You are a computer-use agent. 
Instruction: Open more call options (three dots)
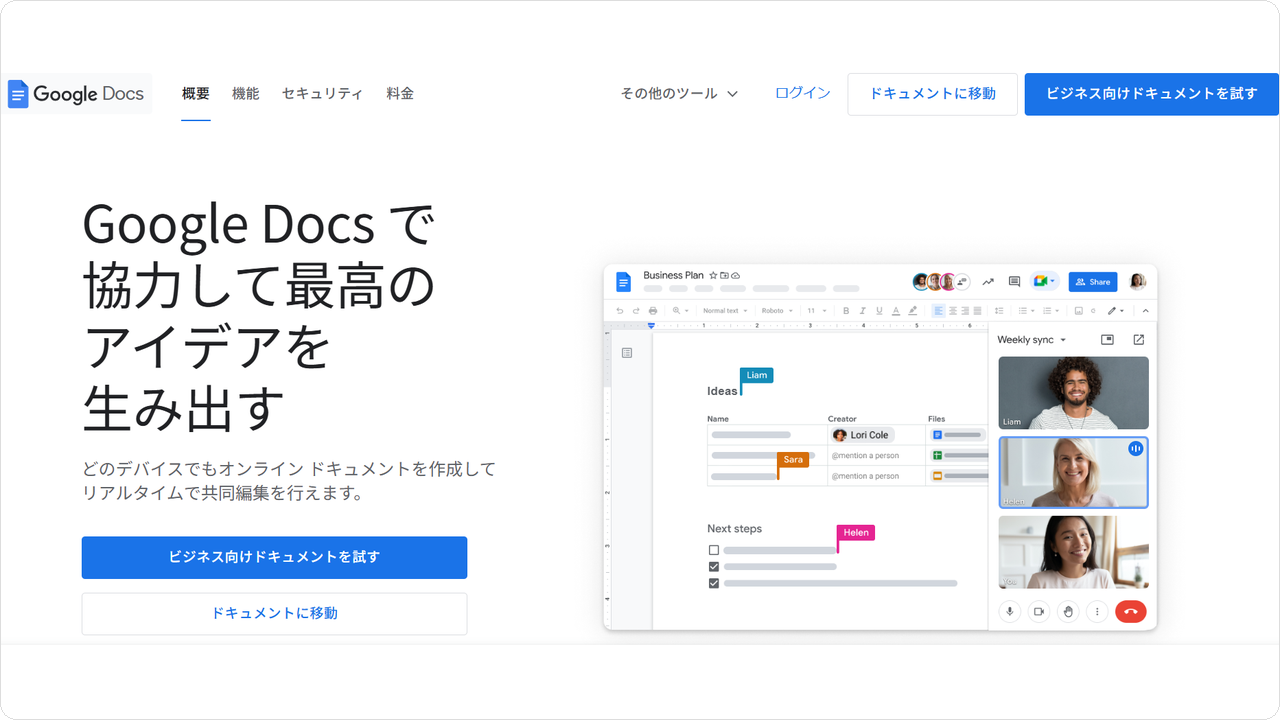point(1097,611)
